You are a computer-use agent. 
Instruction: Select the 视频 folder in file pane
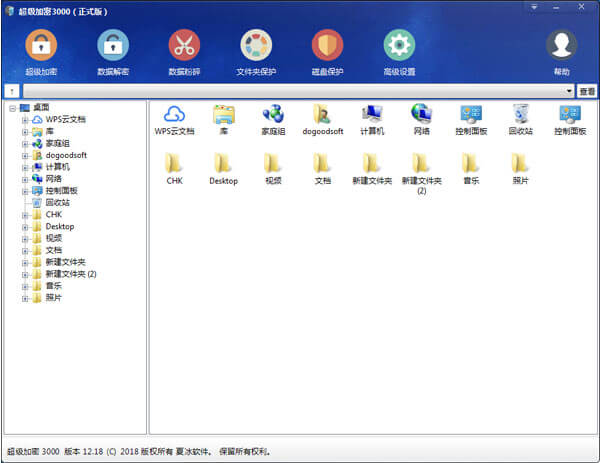[x=273, y=169]
